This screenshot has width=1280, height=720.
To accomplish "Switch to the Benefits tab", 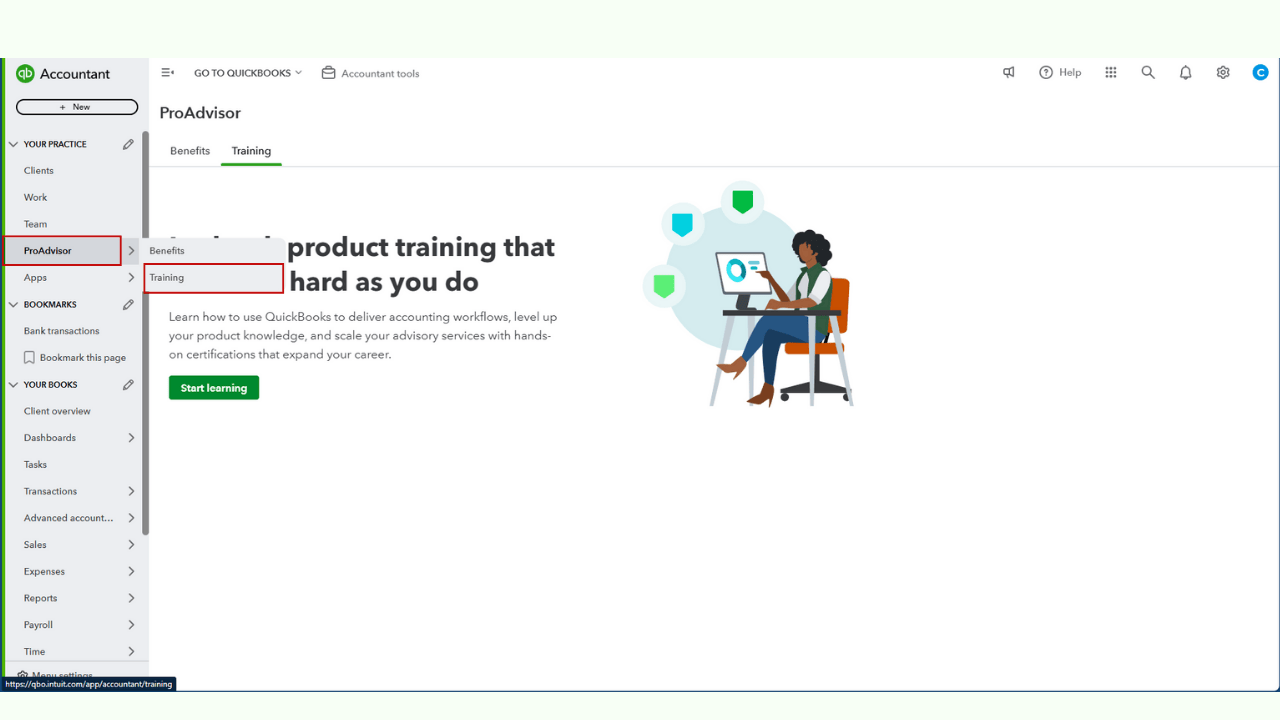I will coord(190,151).
